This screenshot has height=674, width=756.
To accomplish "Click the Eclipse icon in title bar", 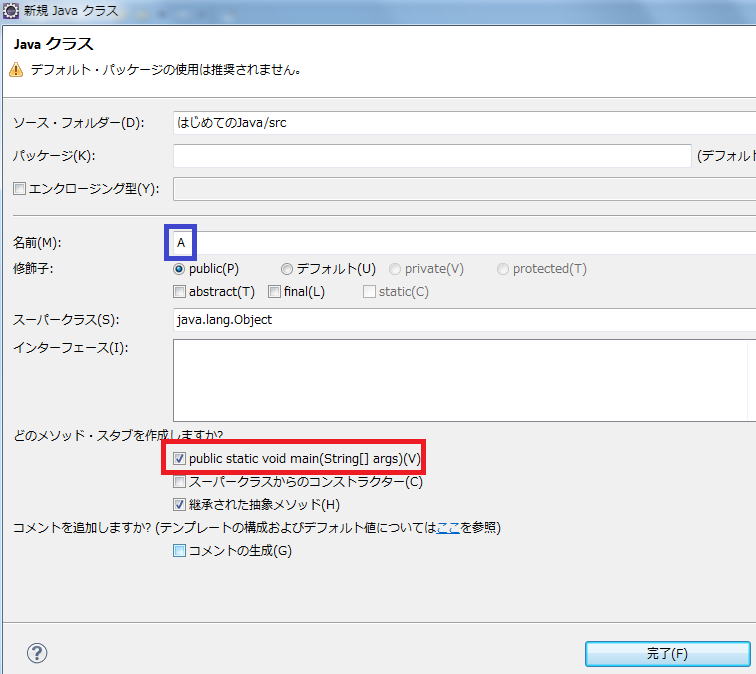I will pyautogui.click(x=10, y=10).
